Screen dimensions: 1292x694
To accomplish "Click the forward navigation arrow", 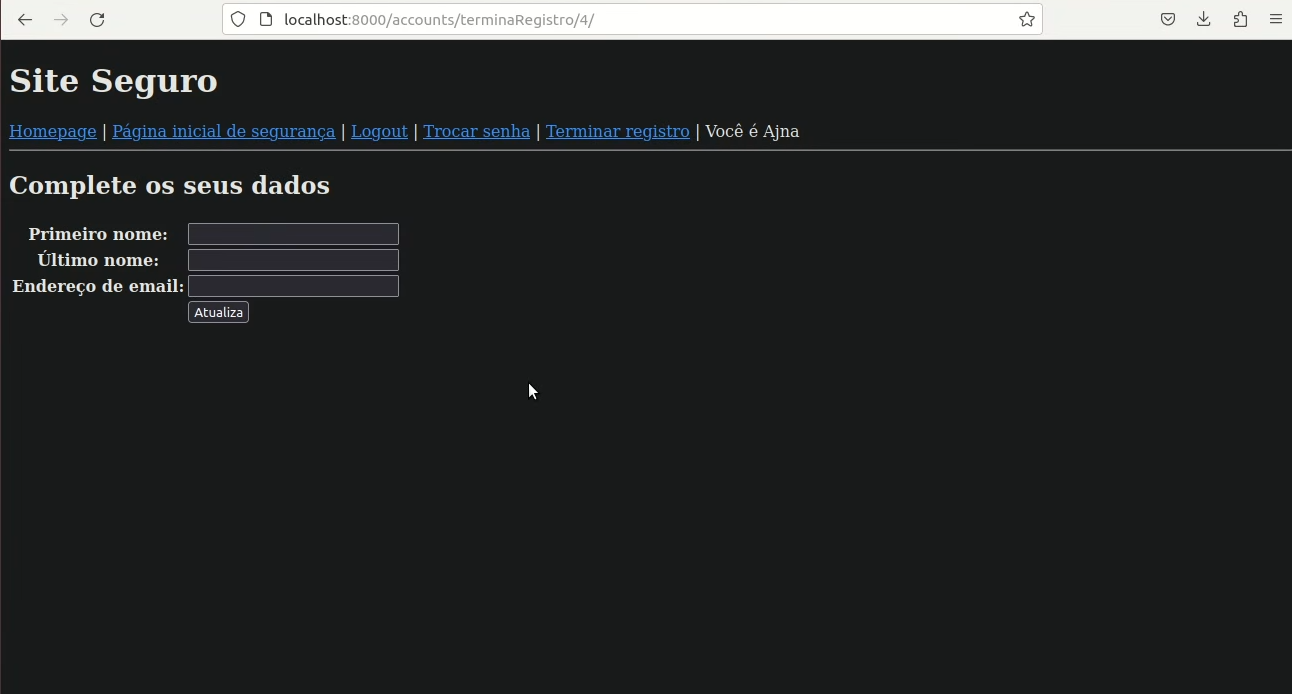I will tap(61, 19).
